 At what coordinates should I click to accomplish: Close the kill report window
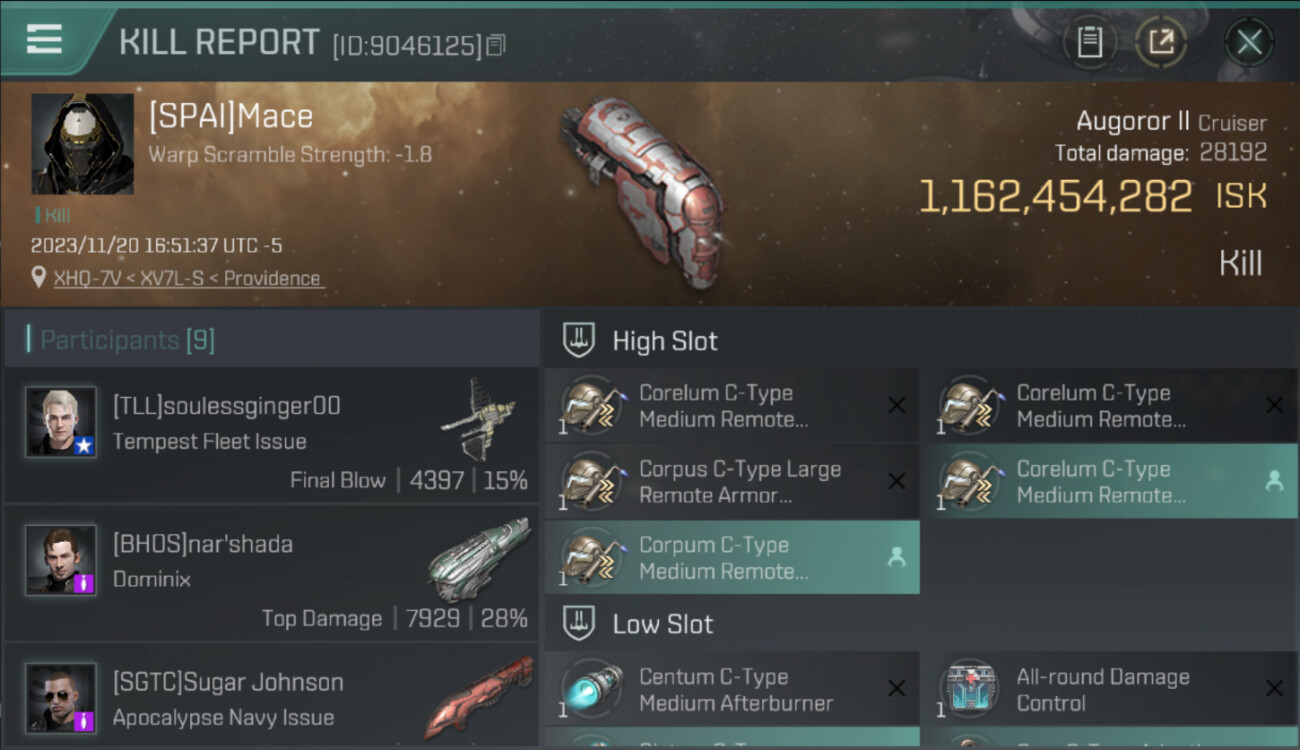pos(1248,42)
